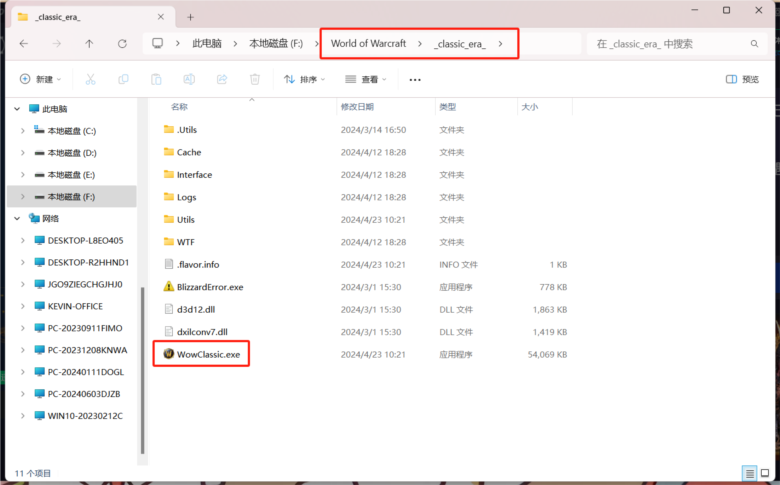
Task: Select PC-20240603DJZB network computer
Action: click(x=84, y=393)
